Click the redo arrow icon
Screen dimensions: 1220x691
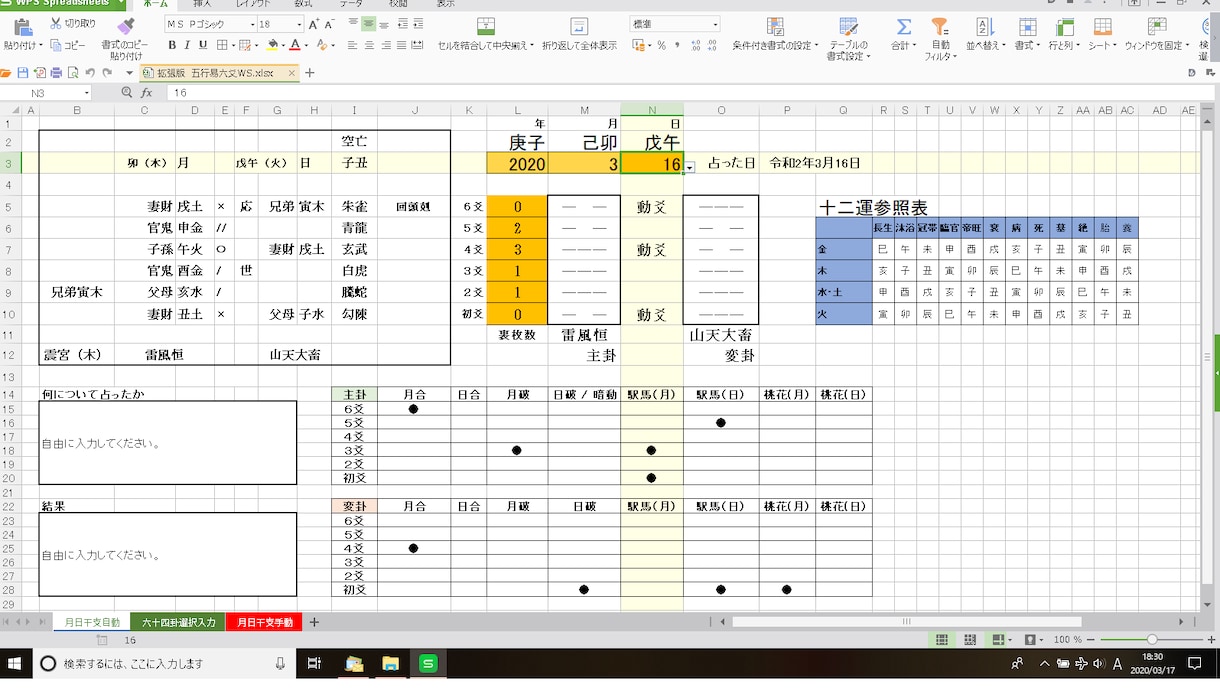point(107,73)
